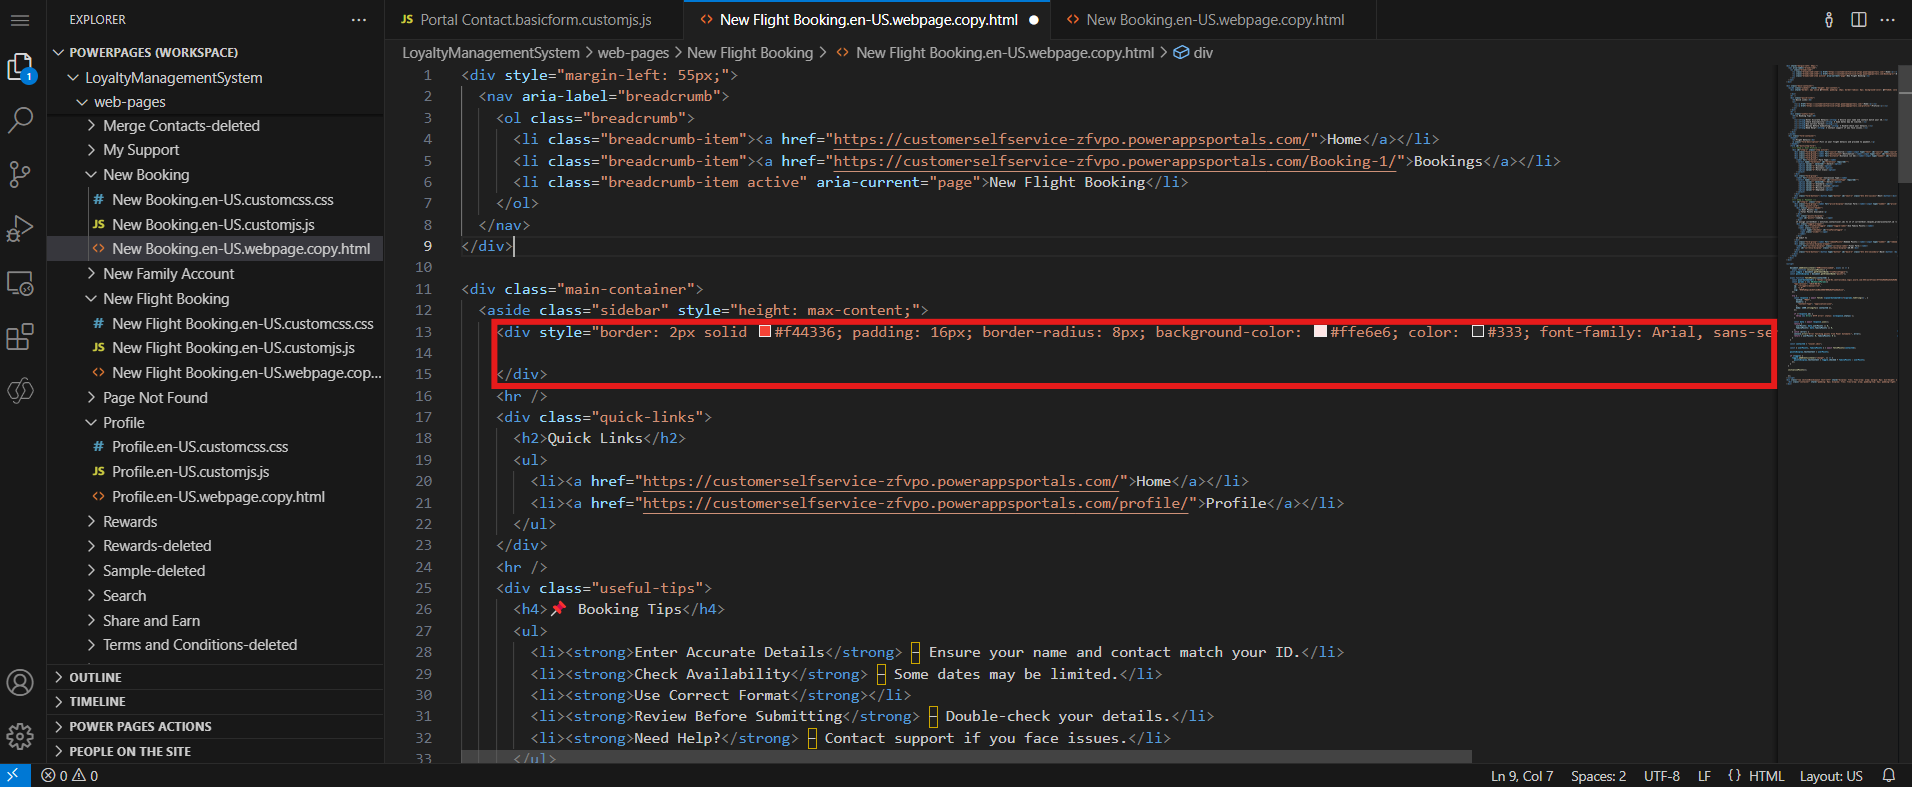Collapse the Profile folder
Screen dimensions: 1912x787
[123, 423]
